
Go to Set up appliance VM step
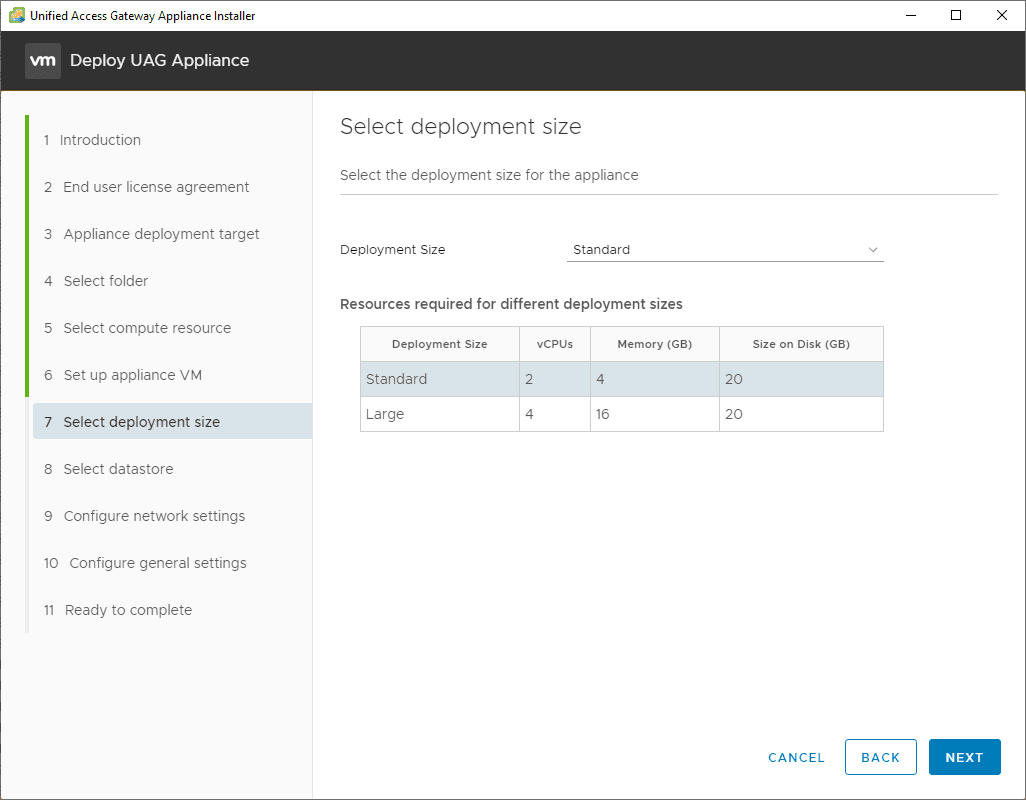coord(133,375)
